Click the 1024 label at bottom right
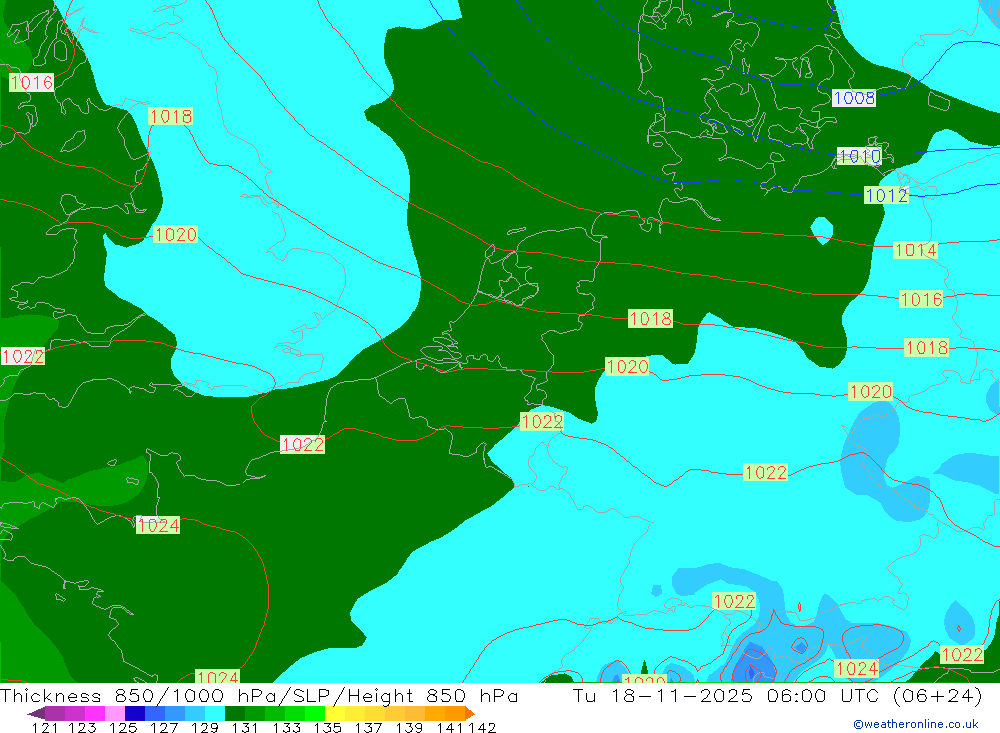The image size is (1000, 733). click(857, 669)
